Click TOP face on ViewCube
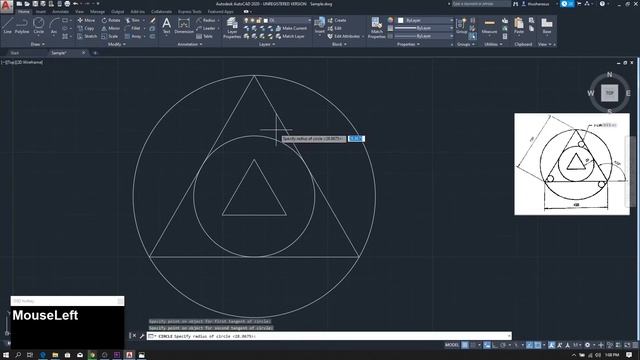This screenshot has width=640, height=360. 609,93
